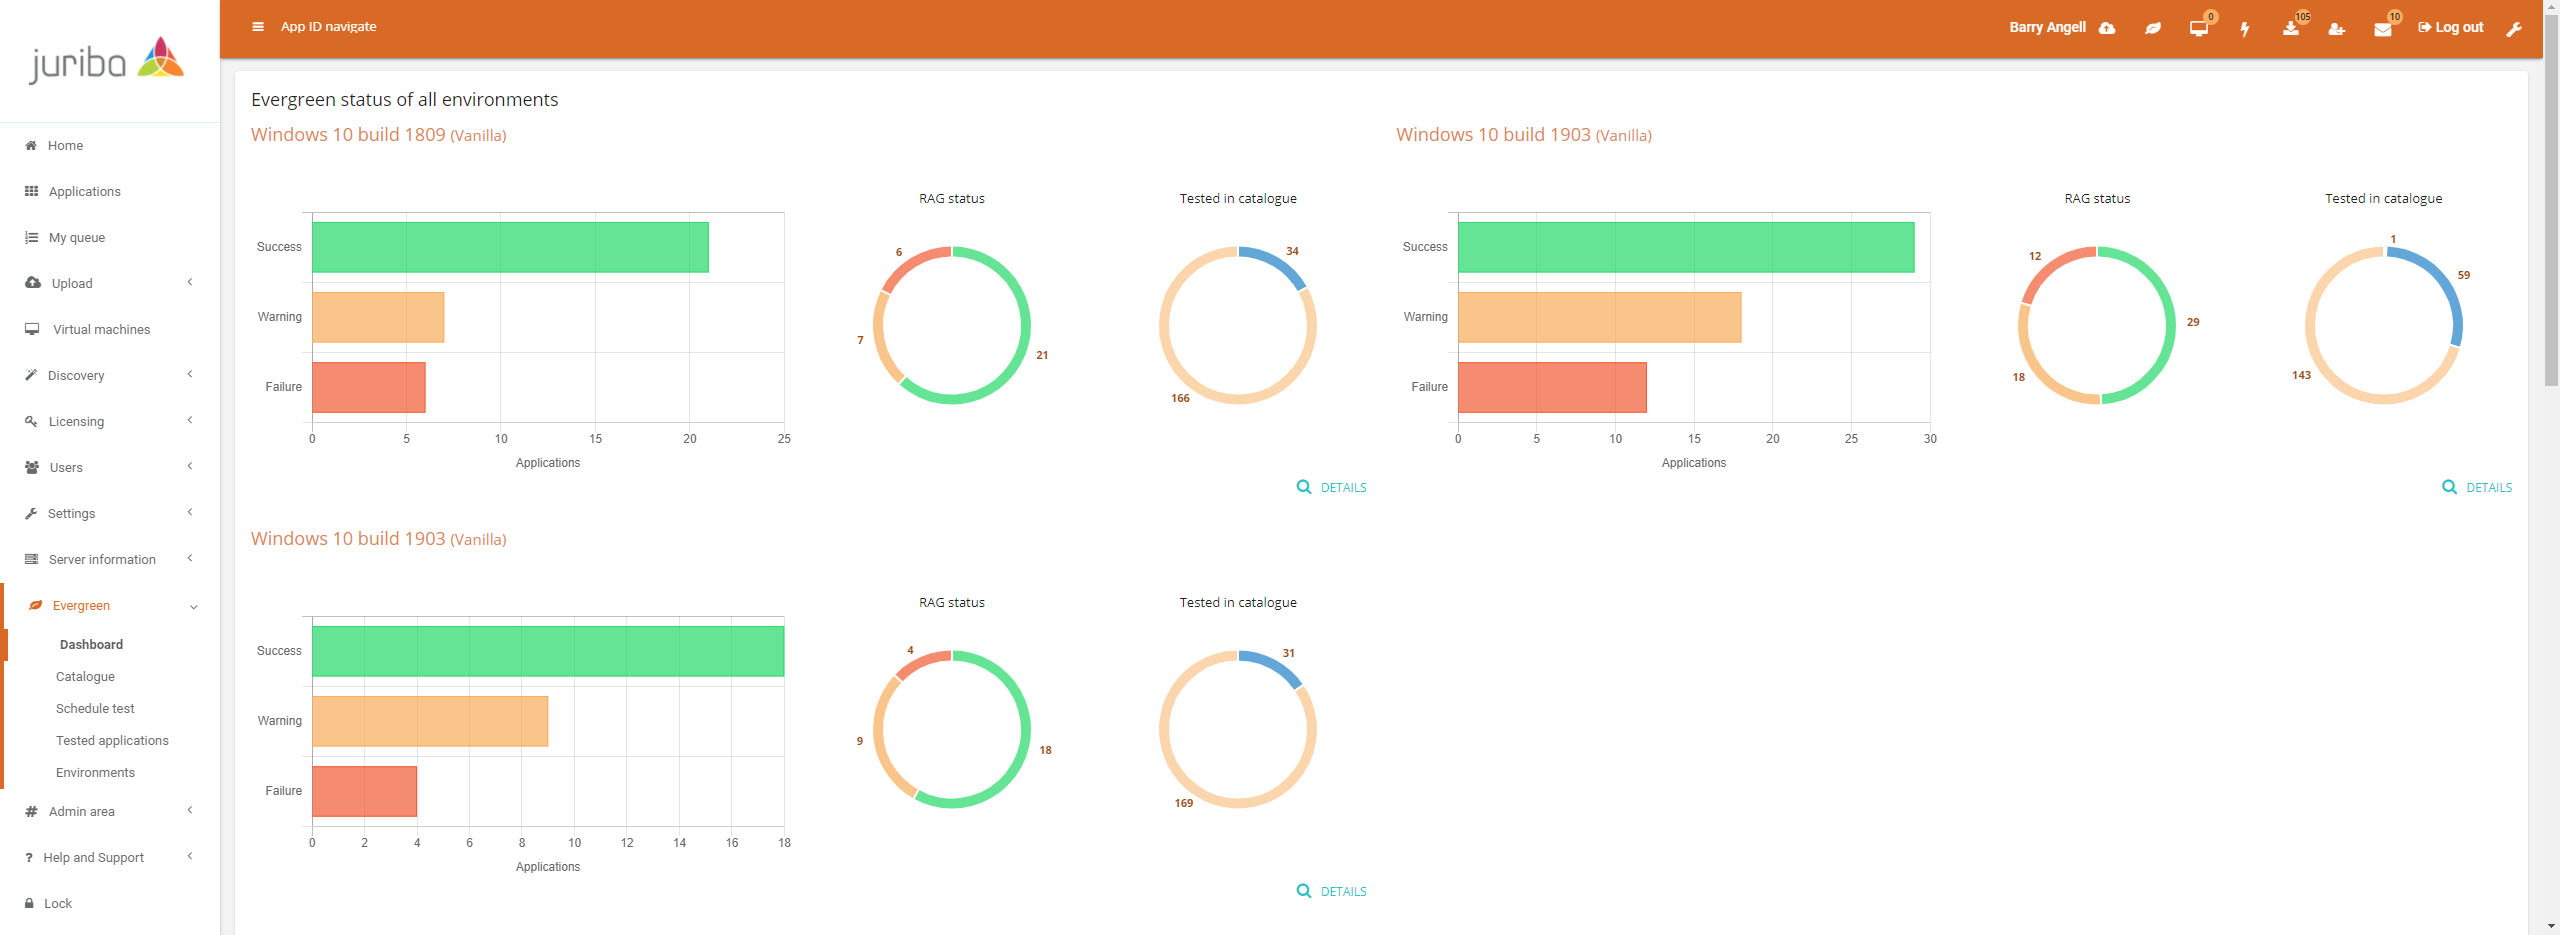Select the leaf Evergreen icon in top bar
This screenshot has height=935, width=2560.
[2152, 27]
